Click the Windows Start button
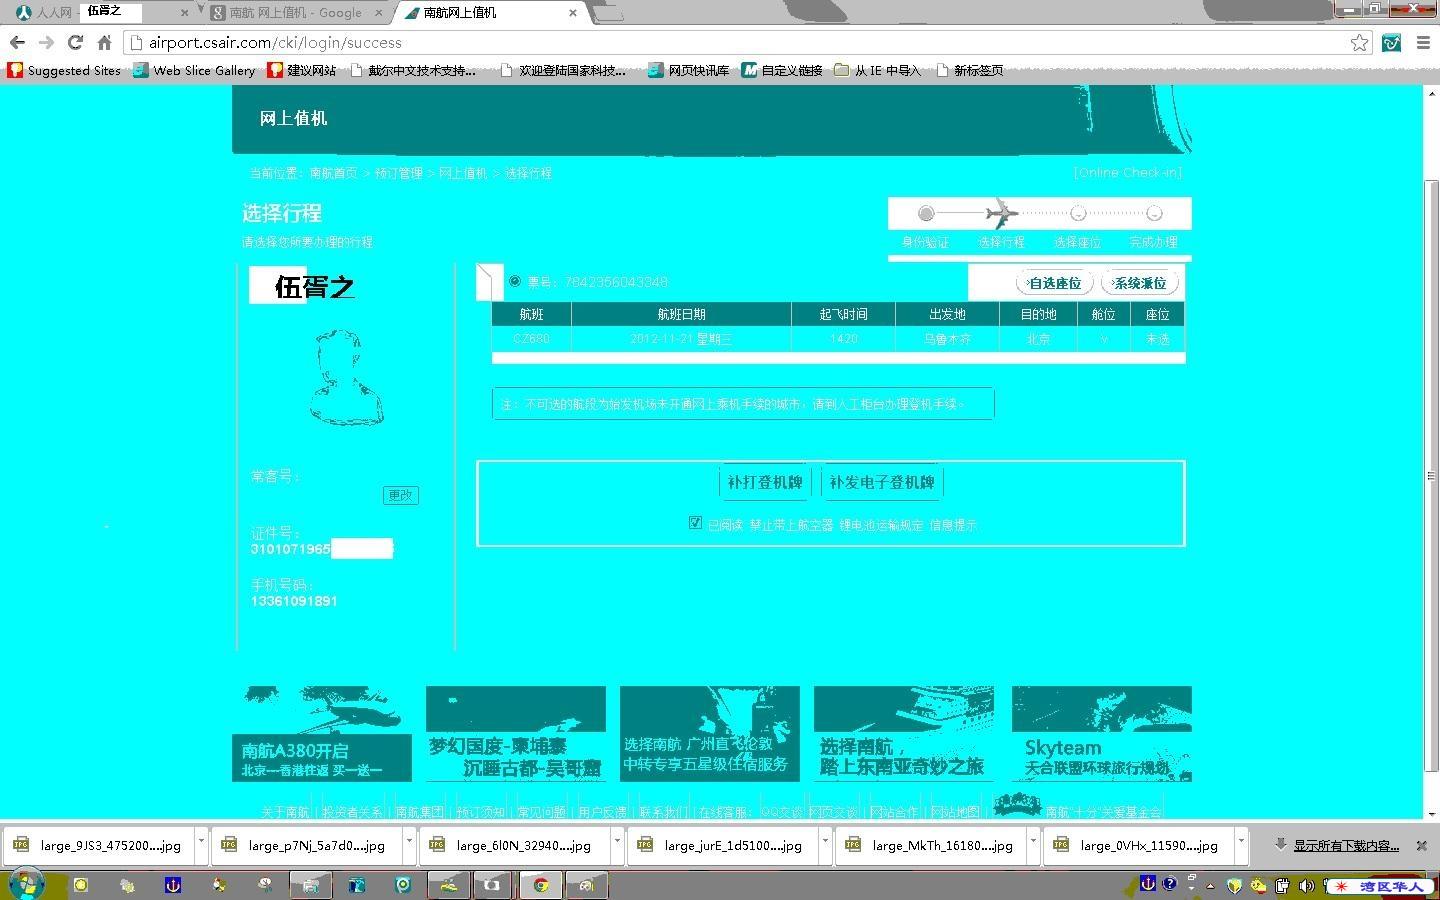 [x=26, y=884]
